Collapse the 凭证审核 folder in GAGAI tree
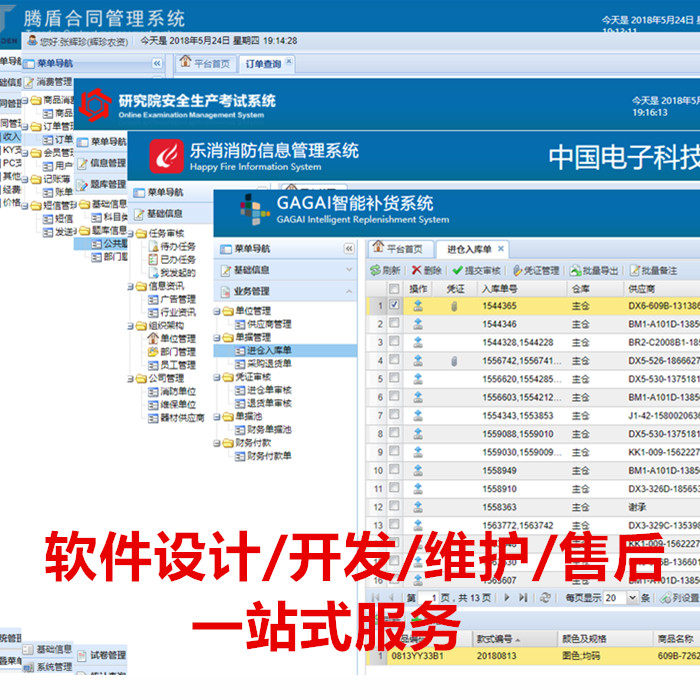This screenshot has width=700, height=700. [x=217, y=377]
